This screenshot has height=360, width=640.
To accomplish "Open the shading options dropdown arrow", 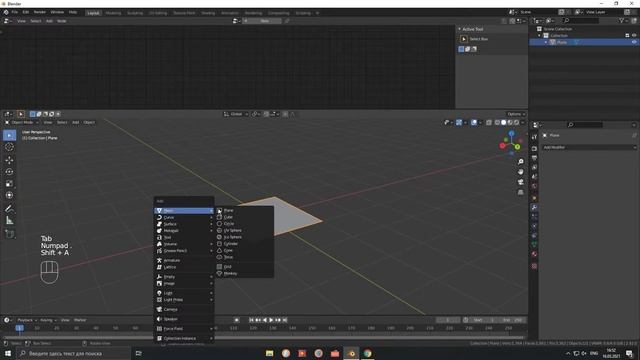I will (523, 122).
